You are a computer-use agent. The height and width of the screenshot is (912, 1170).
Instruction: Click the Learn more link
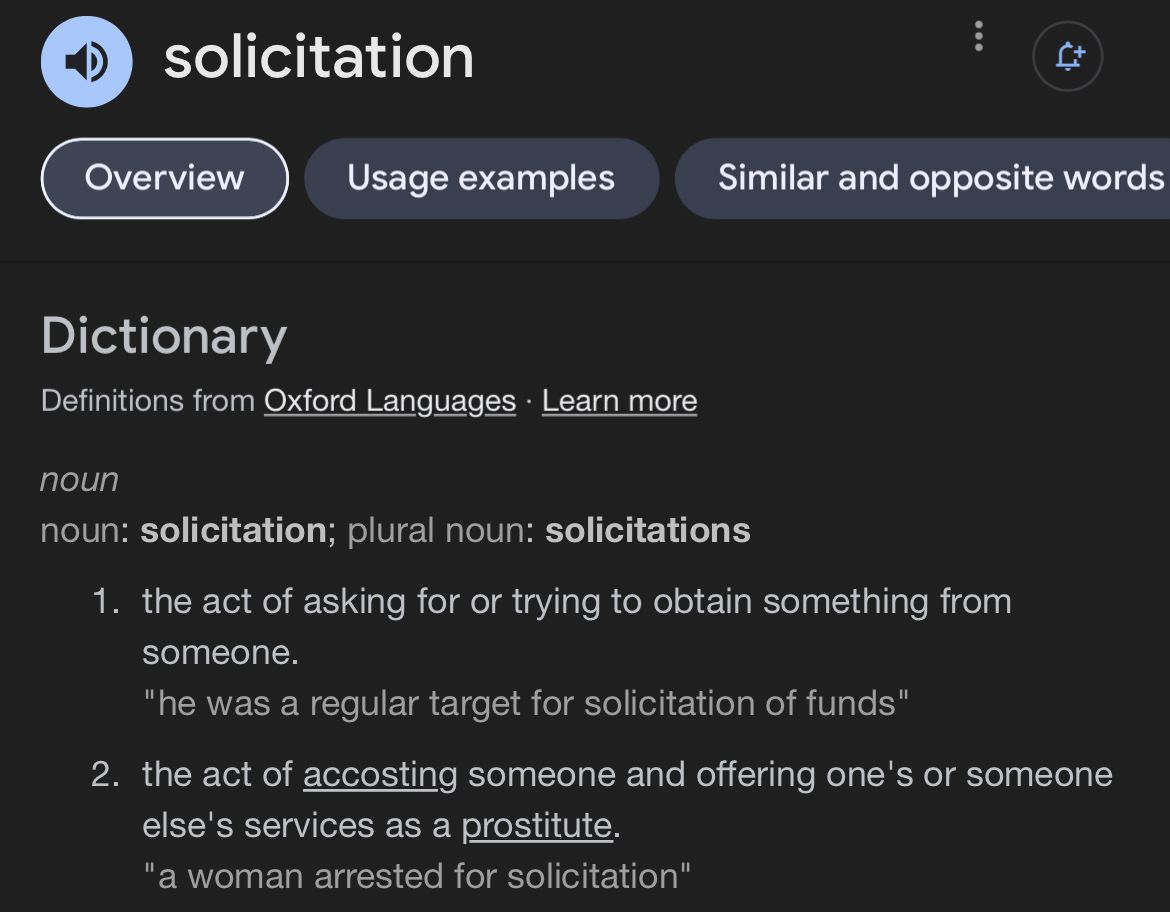[619, 401]
